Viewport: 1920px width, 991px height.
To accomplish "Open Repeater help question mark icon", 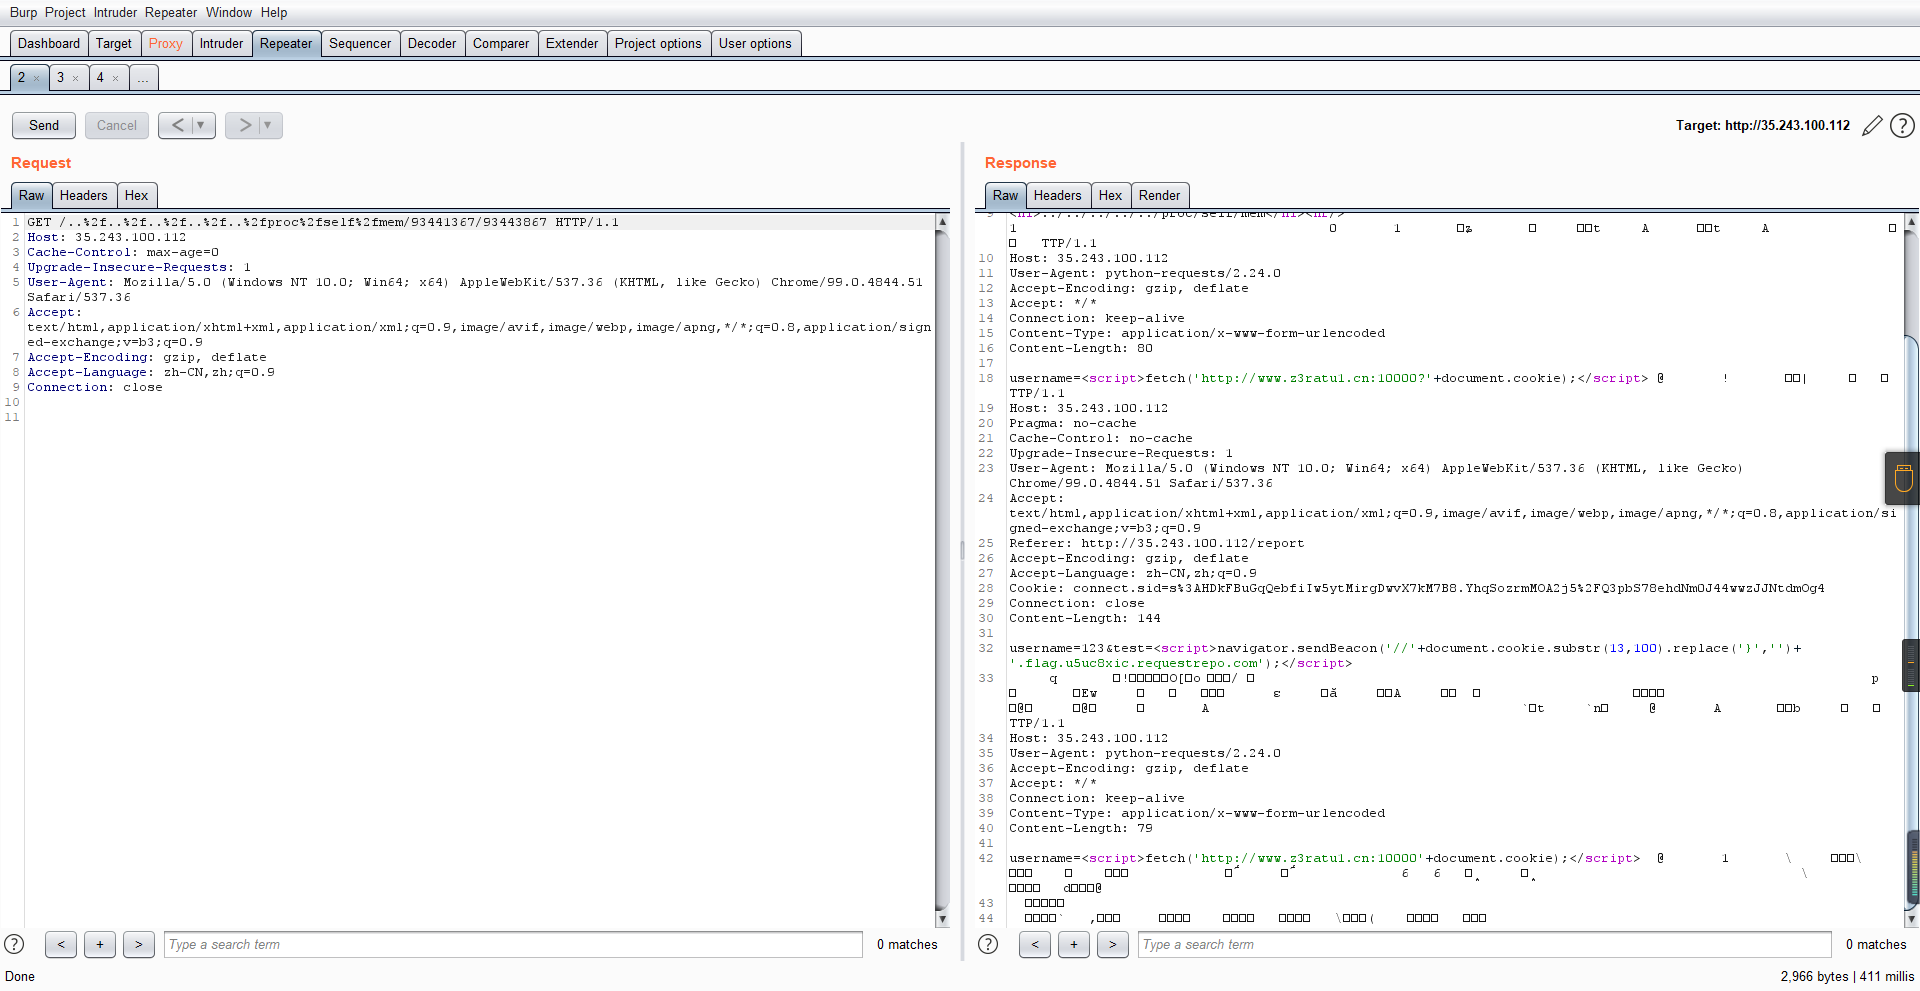I will (x=1903, y=126).
